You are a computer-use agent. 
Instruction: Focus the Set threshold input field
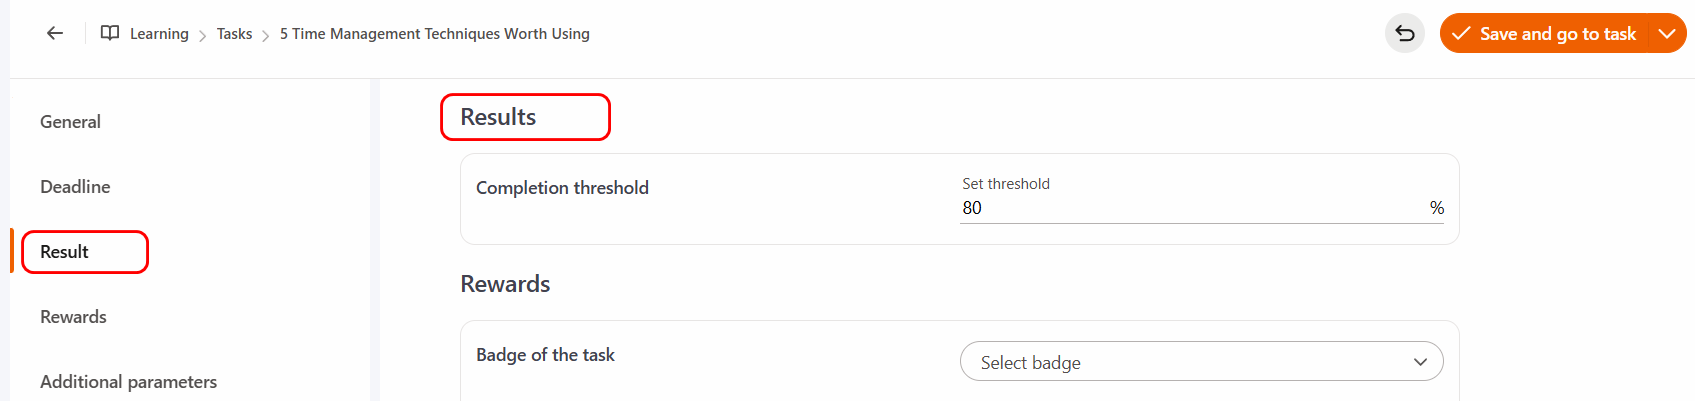pos(1190,208)
